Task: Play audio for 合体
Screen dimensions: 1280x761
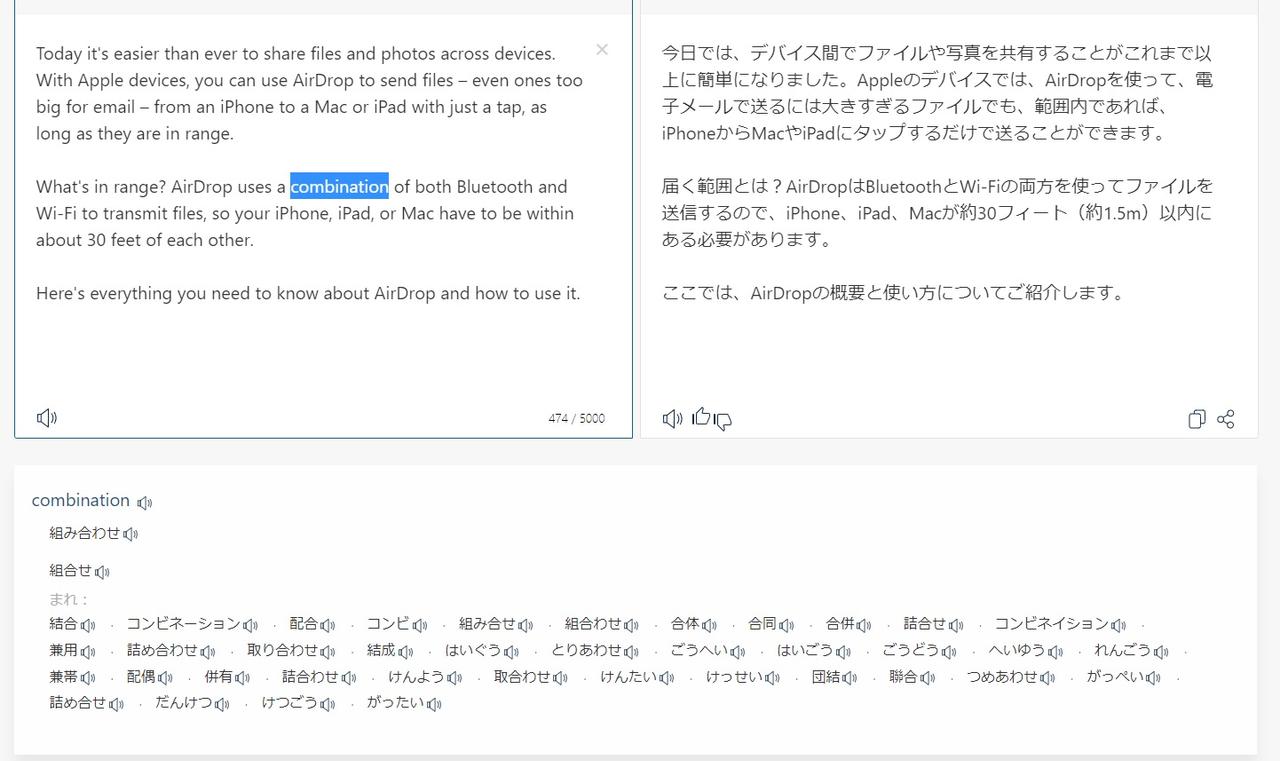Action: point(709,625)
